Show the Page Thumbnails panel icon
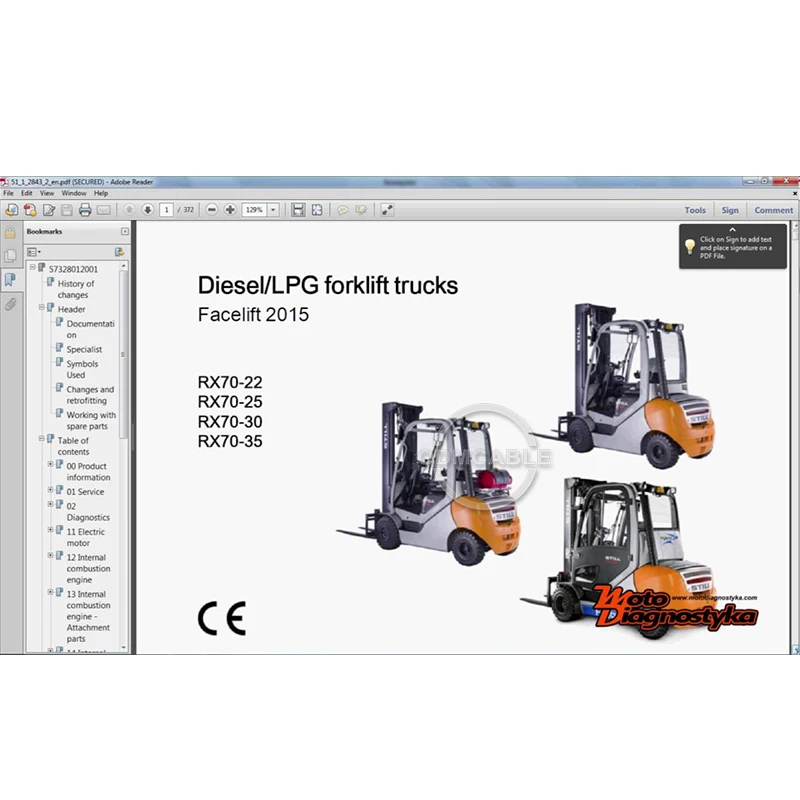 [x=10, y=256]
